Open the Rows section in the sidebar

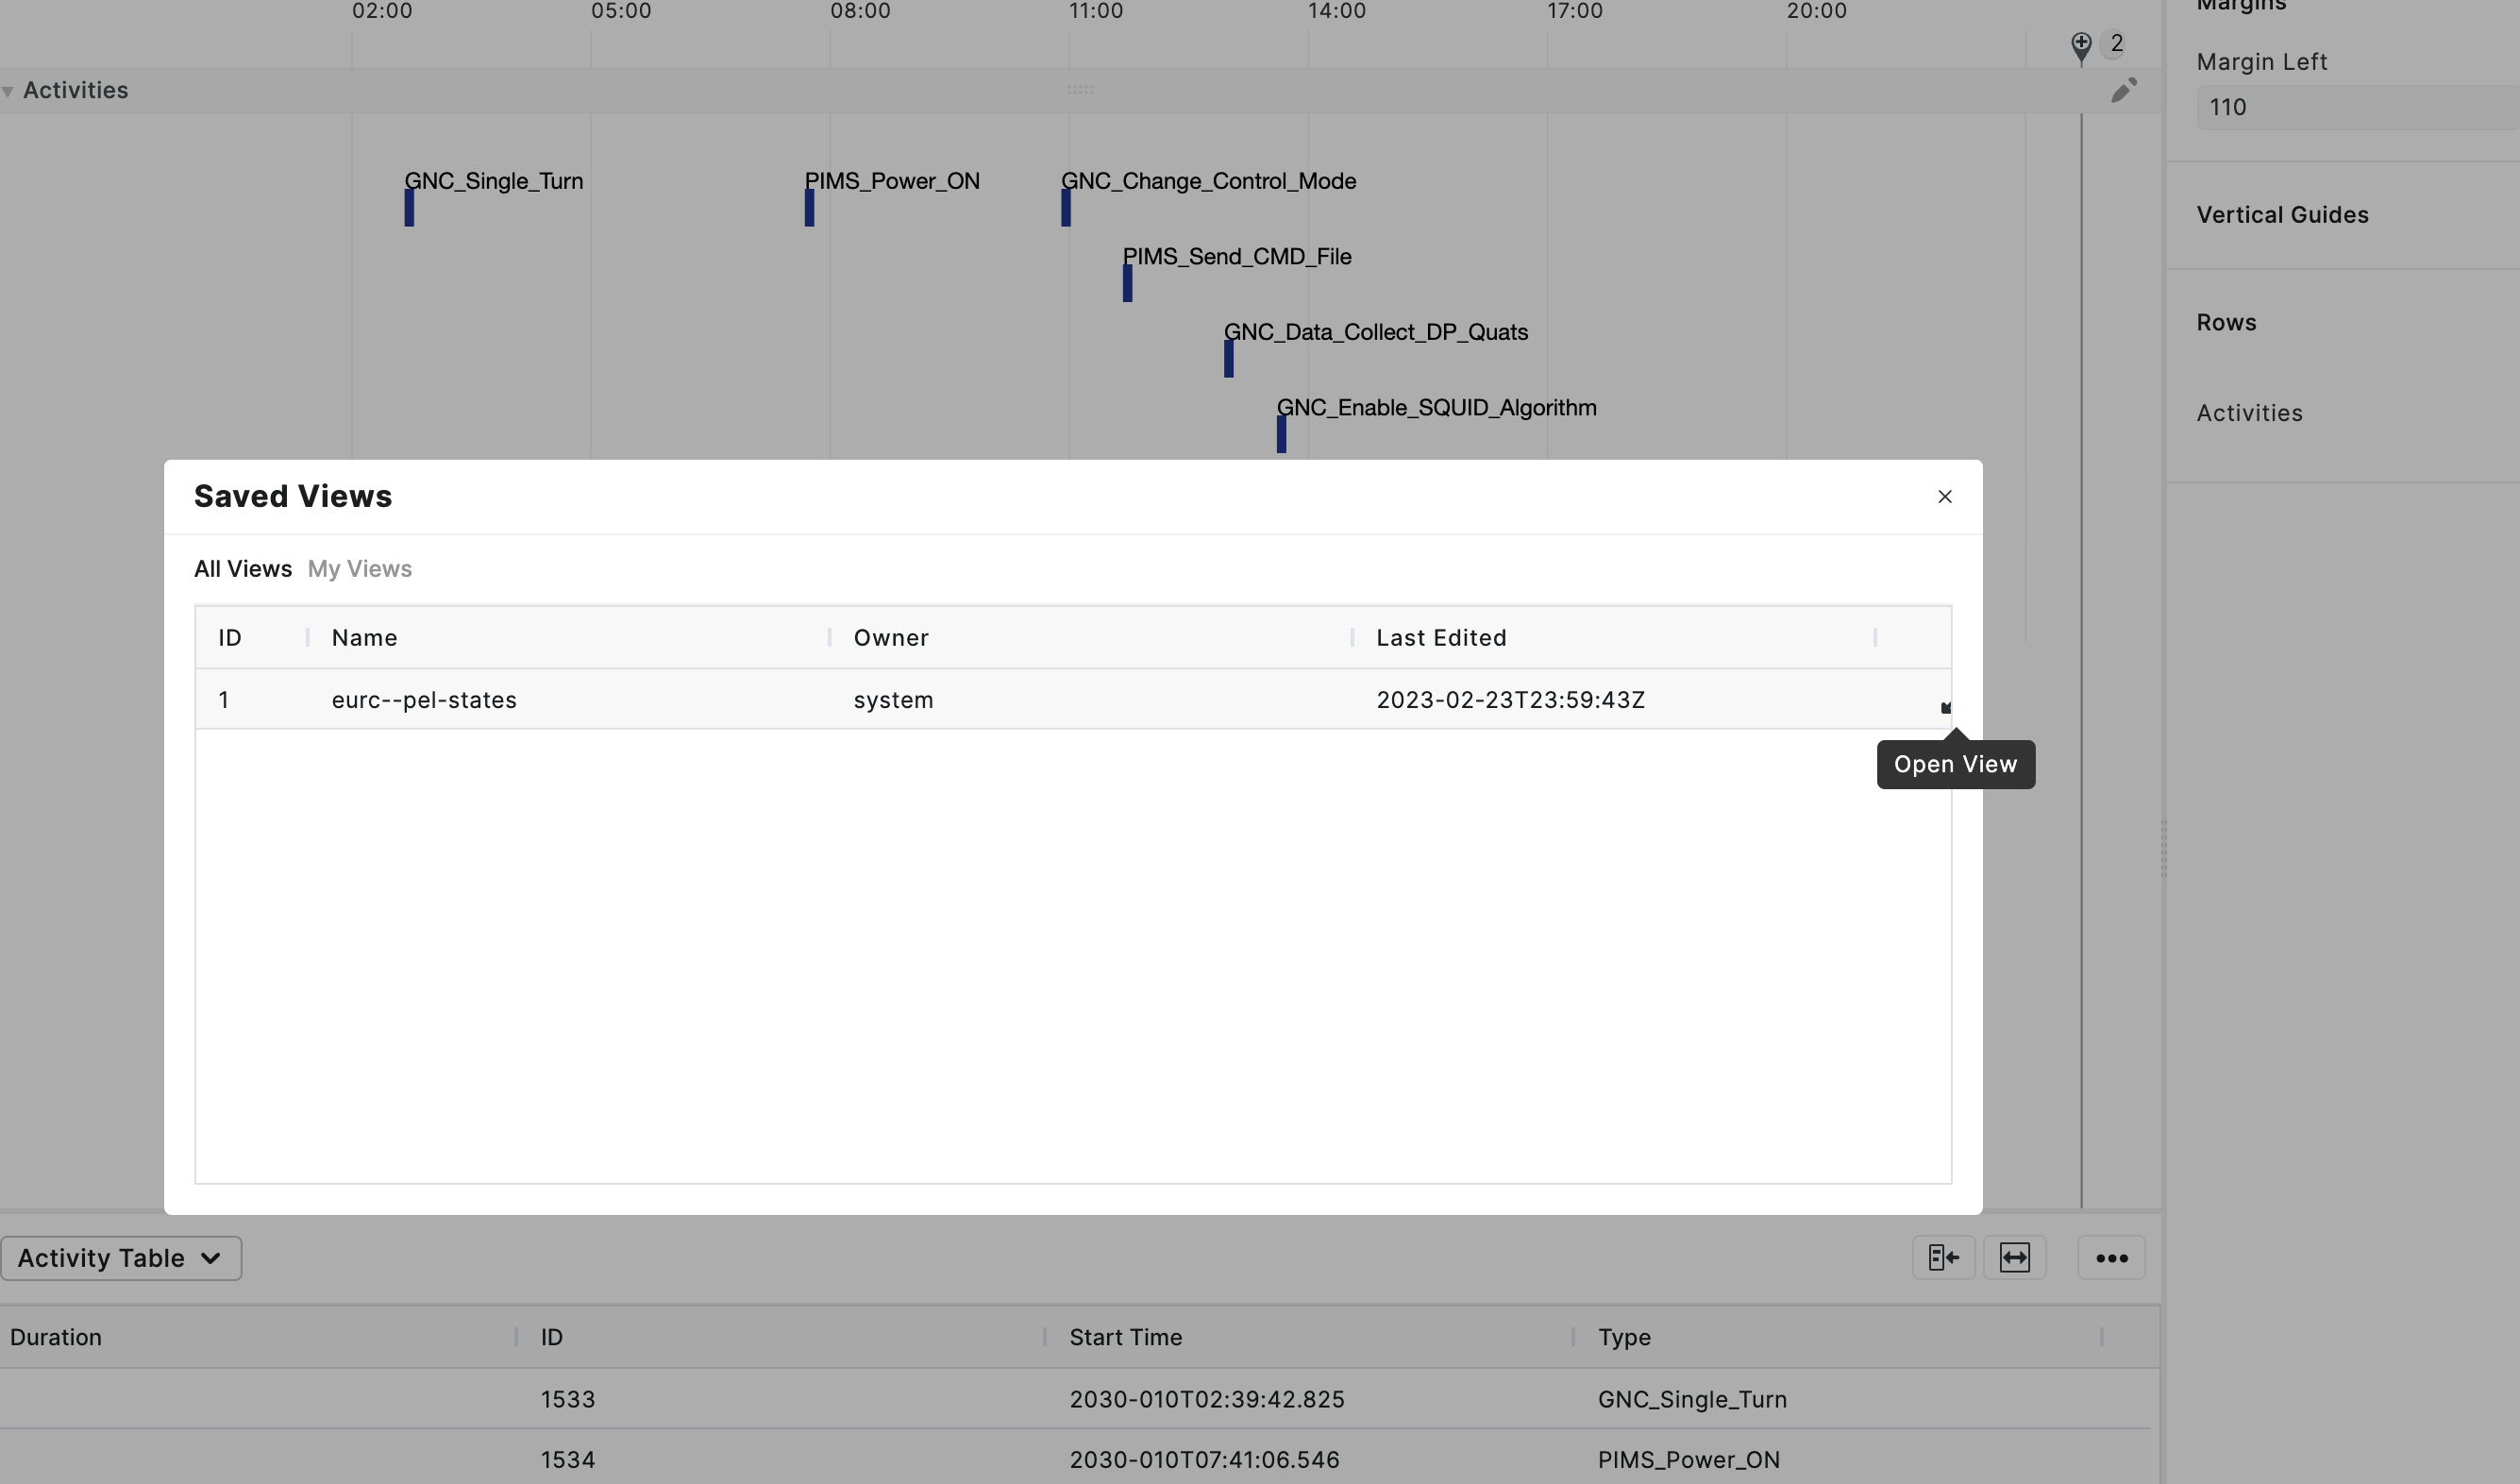click(2226, 322)
